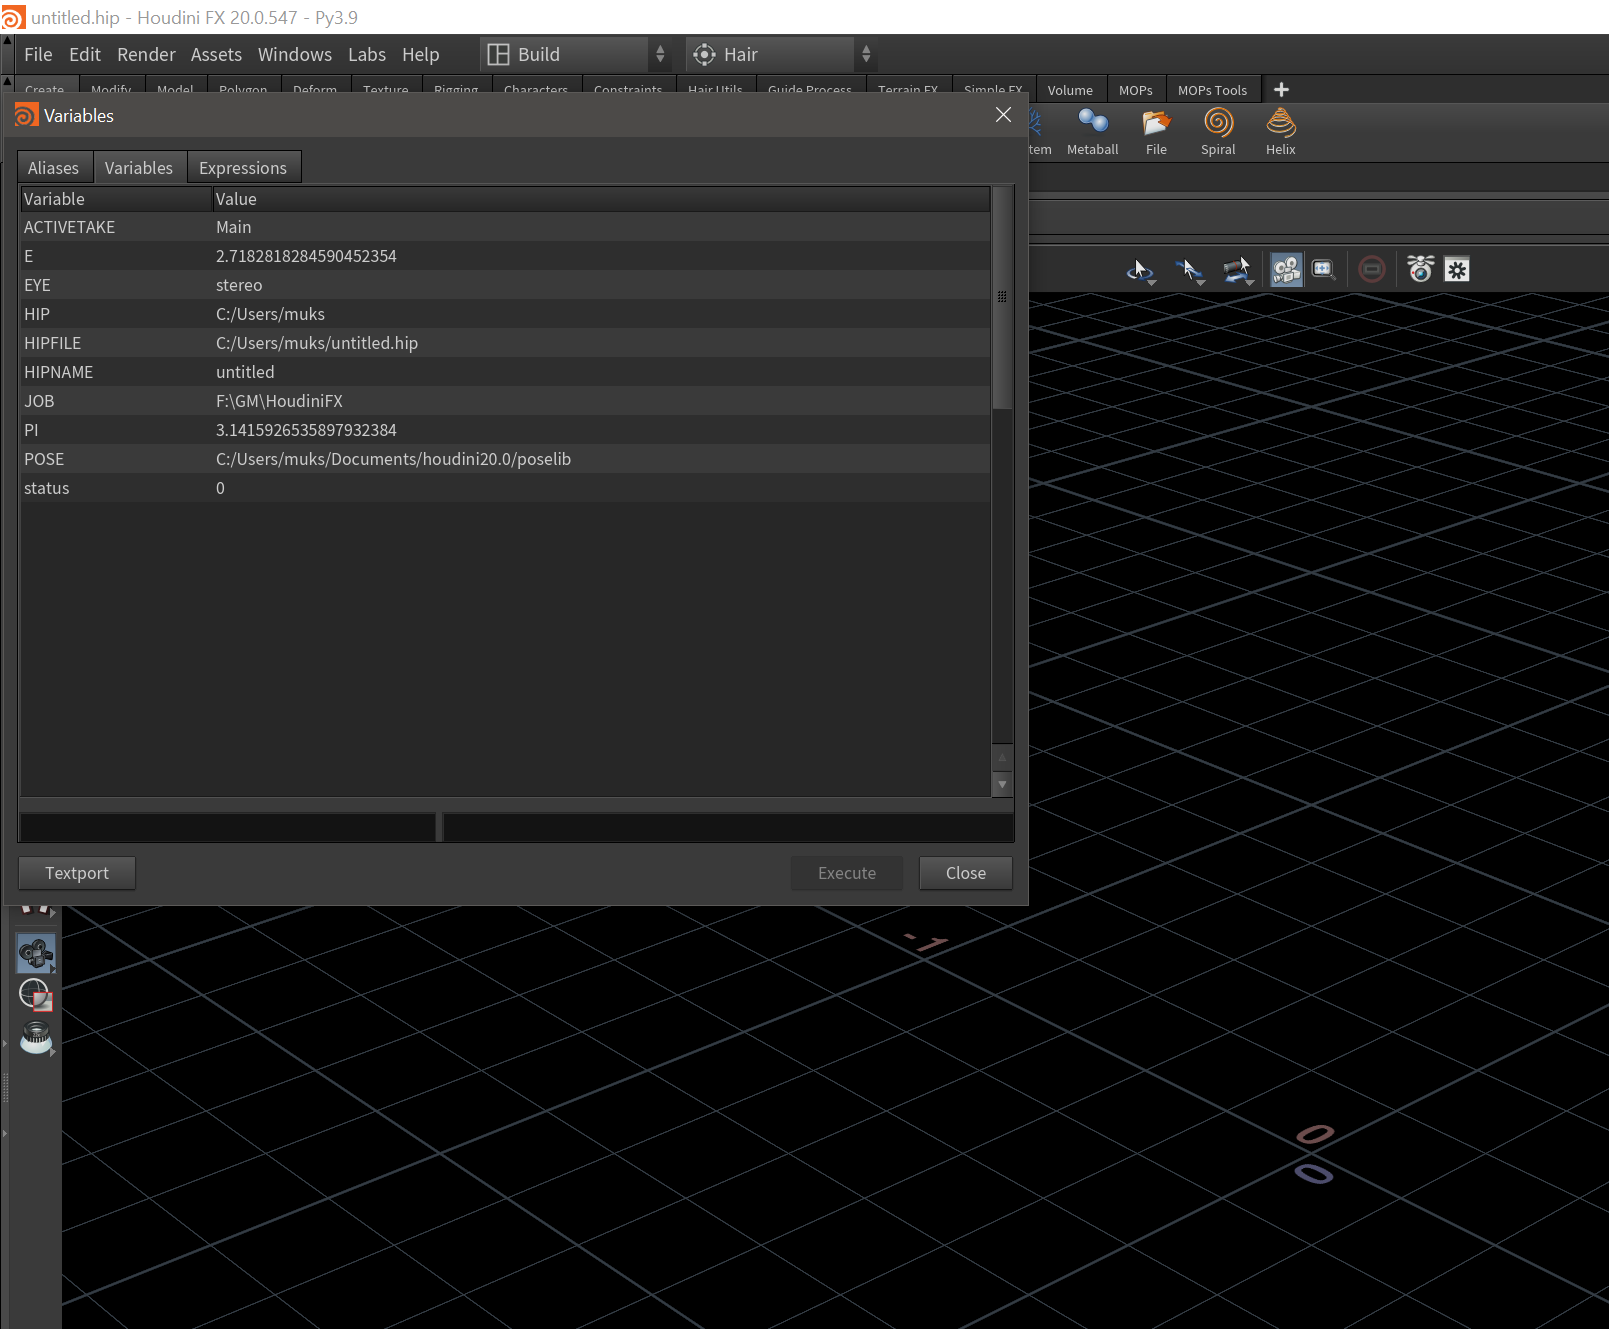The image size is (1609, 1329).
Task: Select the MOPs shelf tab
Action: pyautogui.click(x=1136, y=90)
